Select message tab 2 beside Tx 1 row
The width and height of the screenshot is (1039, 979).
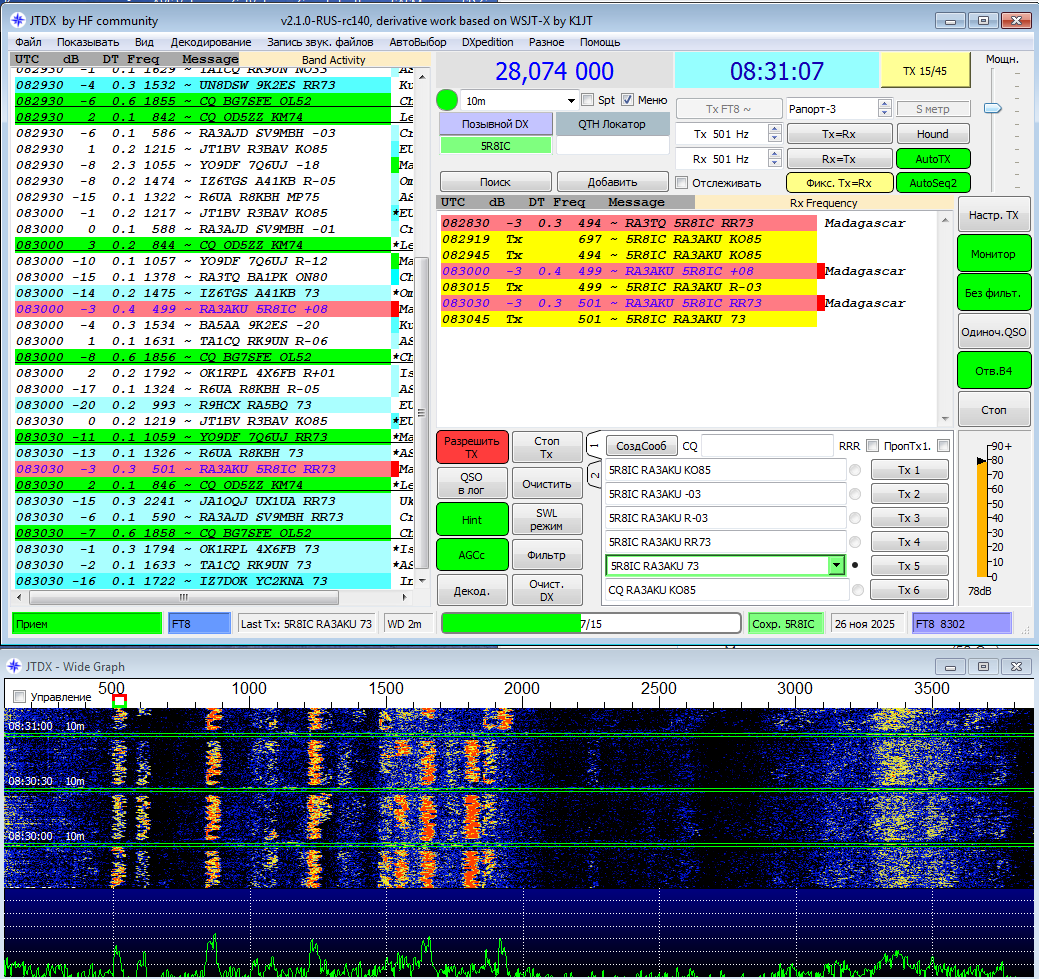(x=594, y=475)
